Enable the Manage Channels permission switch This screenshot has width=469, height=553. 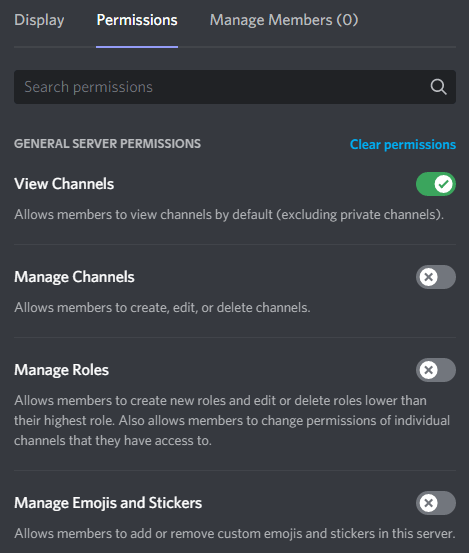(x=436, y=277)
